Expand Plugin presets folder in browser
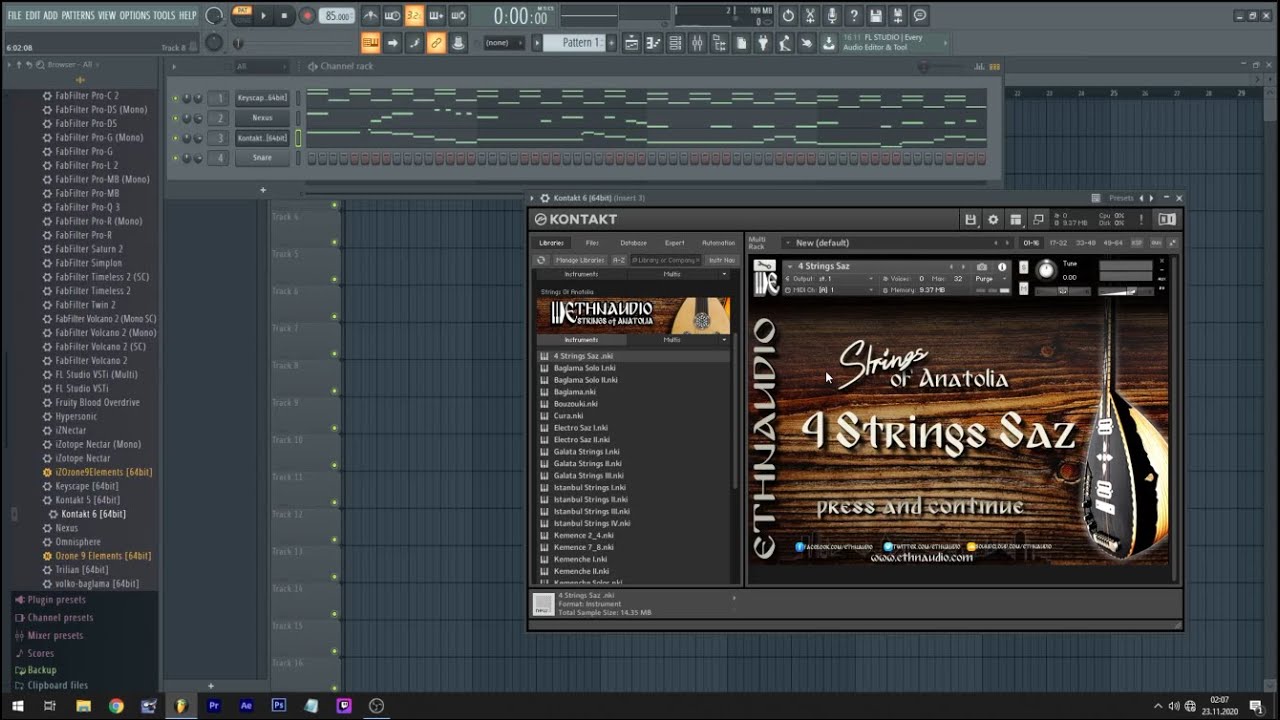This screenshot has width=1280, height=720. click(56, 600)
